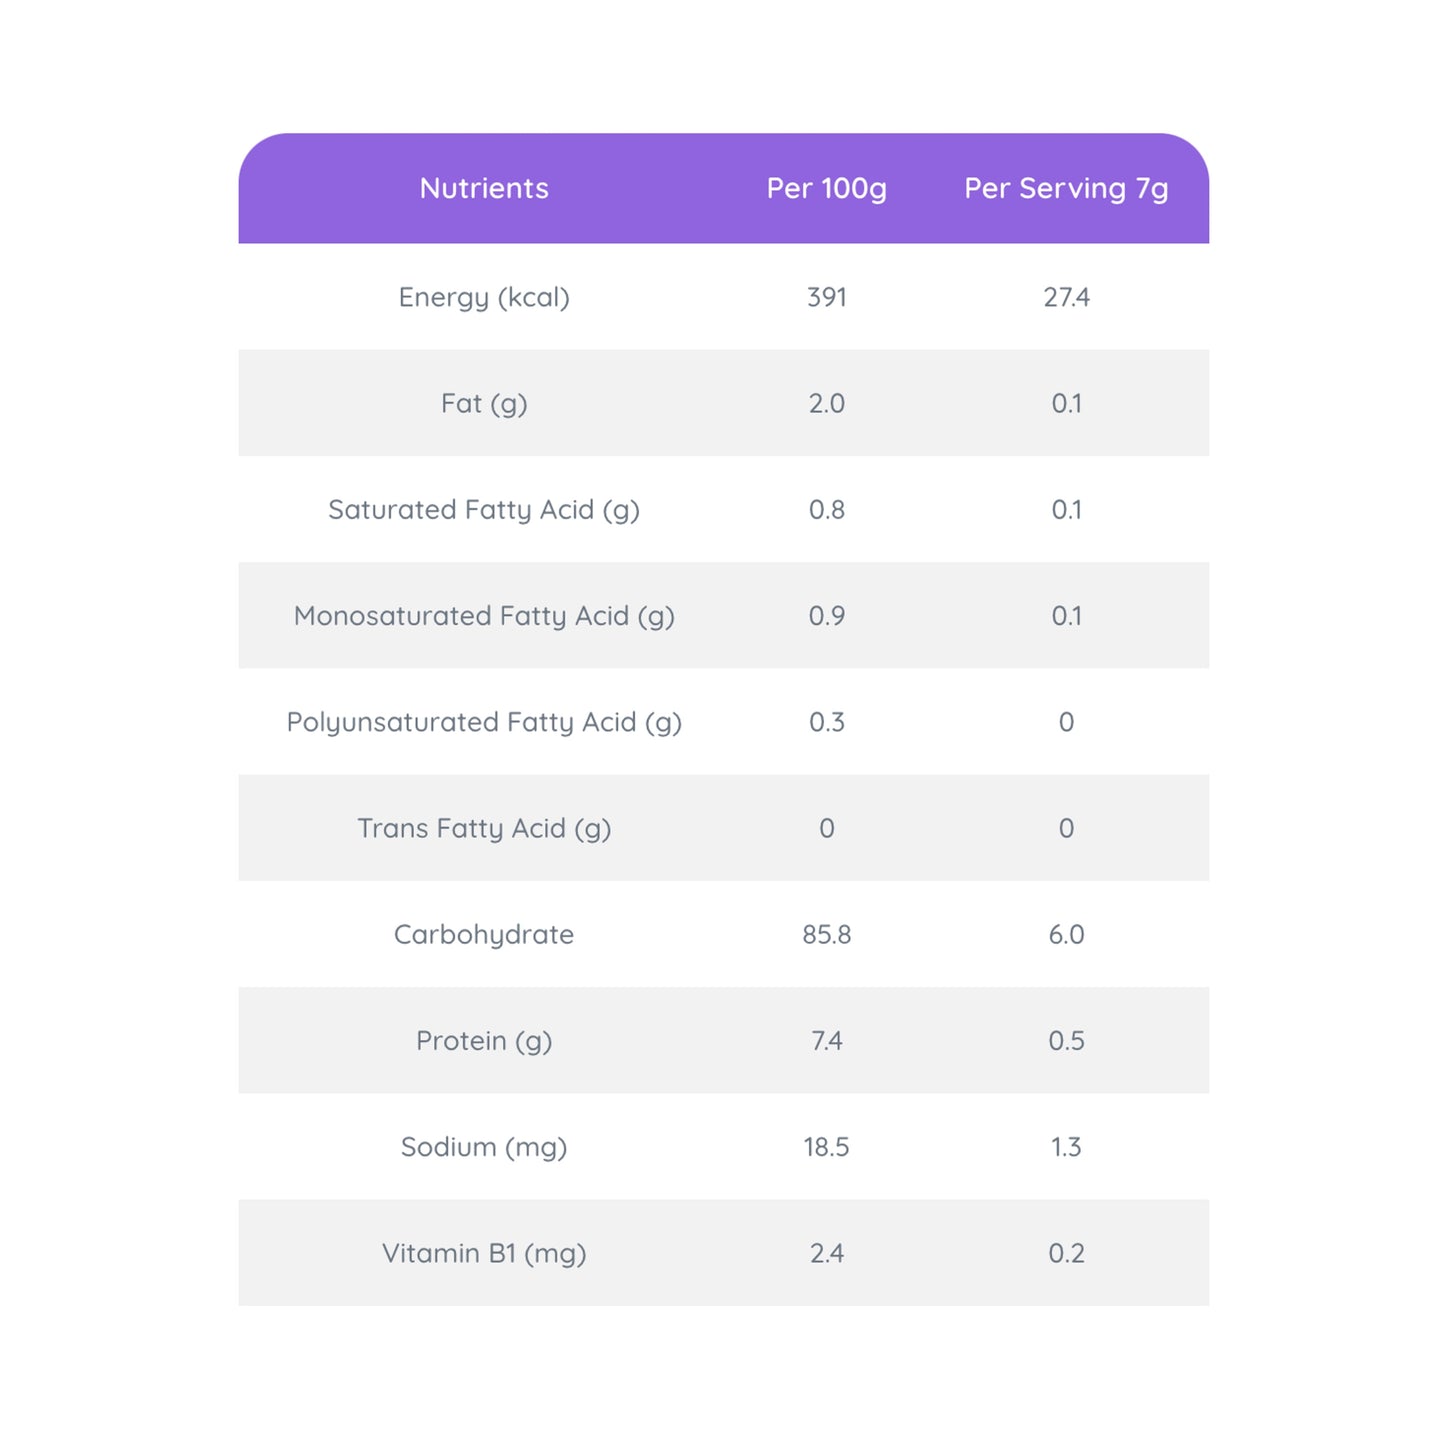Select the Energy (kcal) row label
The image size is (1445, 1445).
point(484,297)
